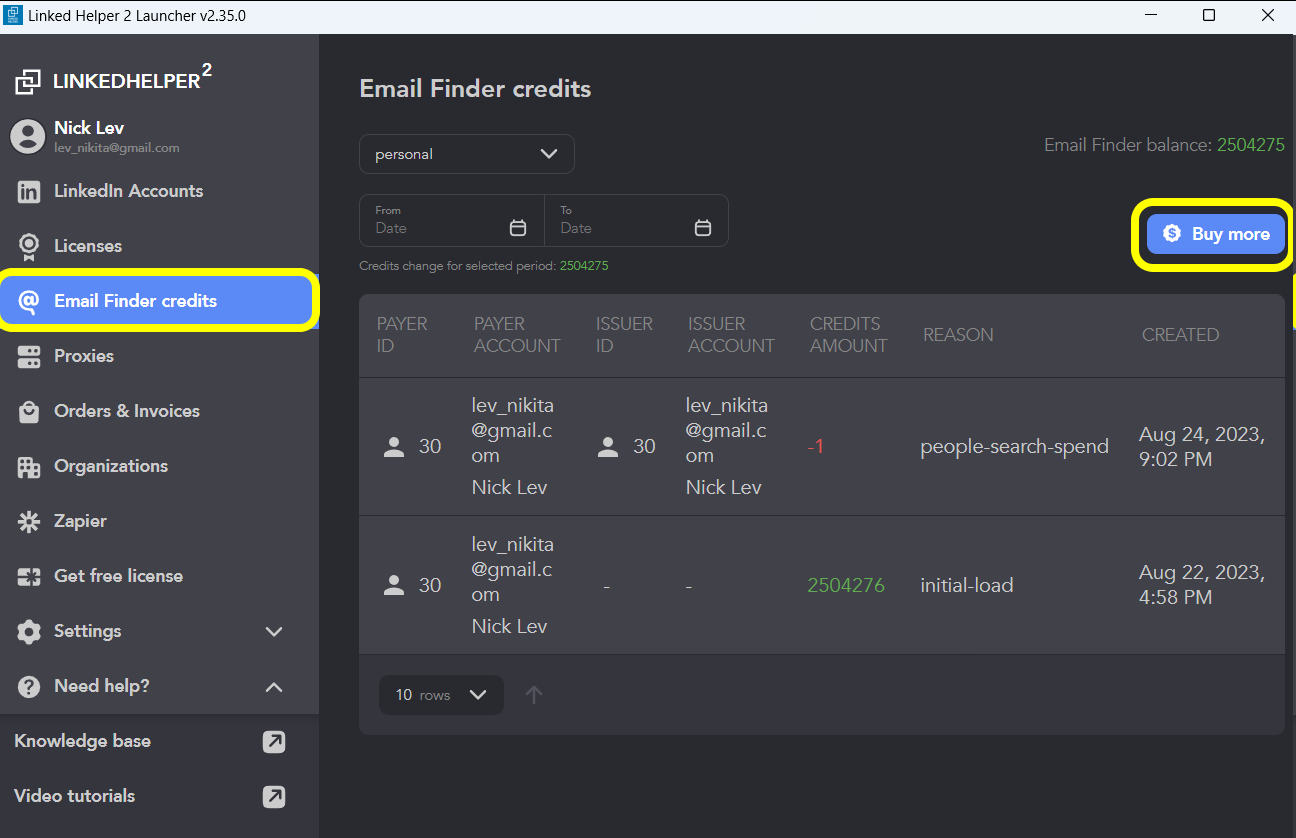1296x838 pixels.
Task: Click the Credits change for selected period text
Action: 483,266
